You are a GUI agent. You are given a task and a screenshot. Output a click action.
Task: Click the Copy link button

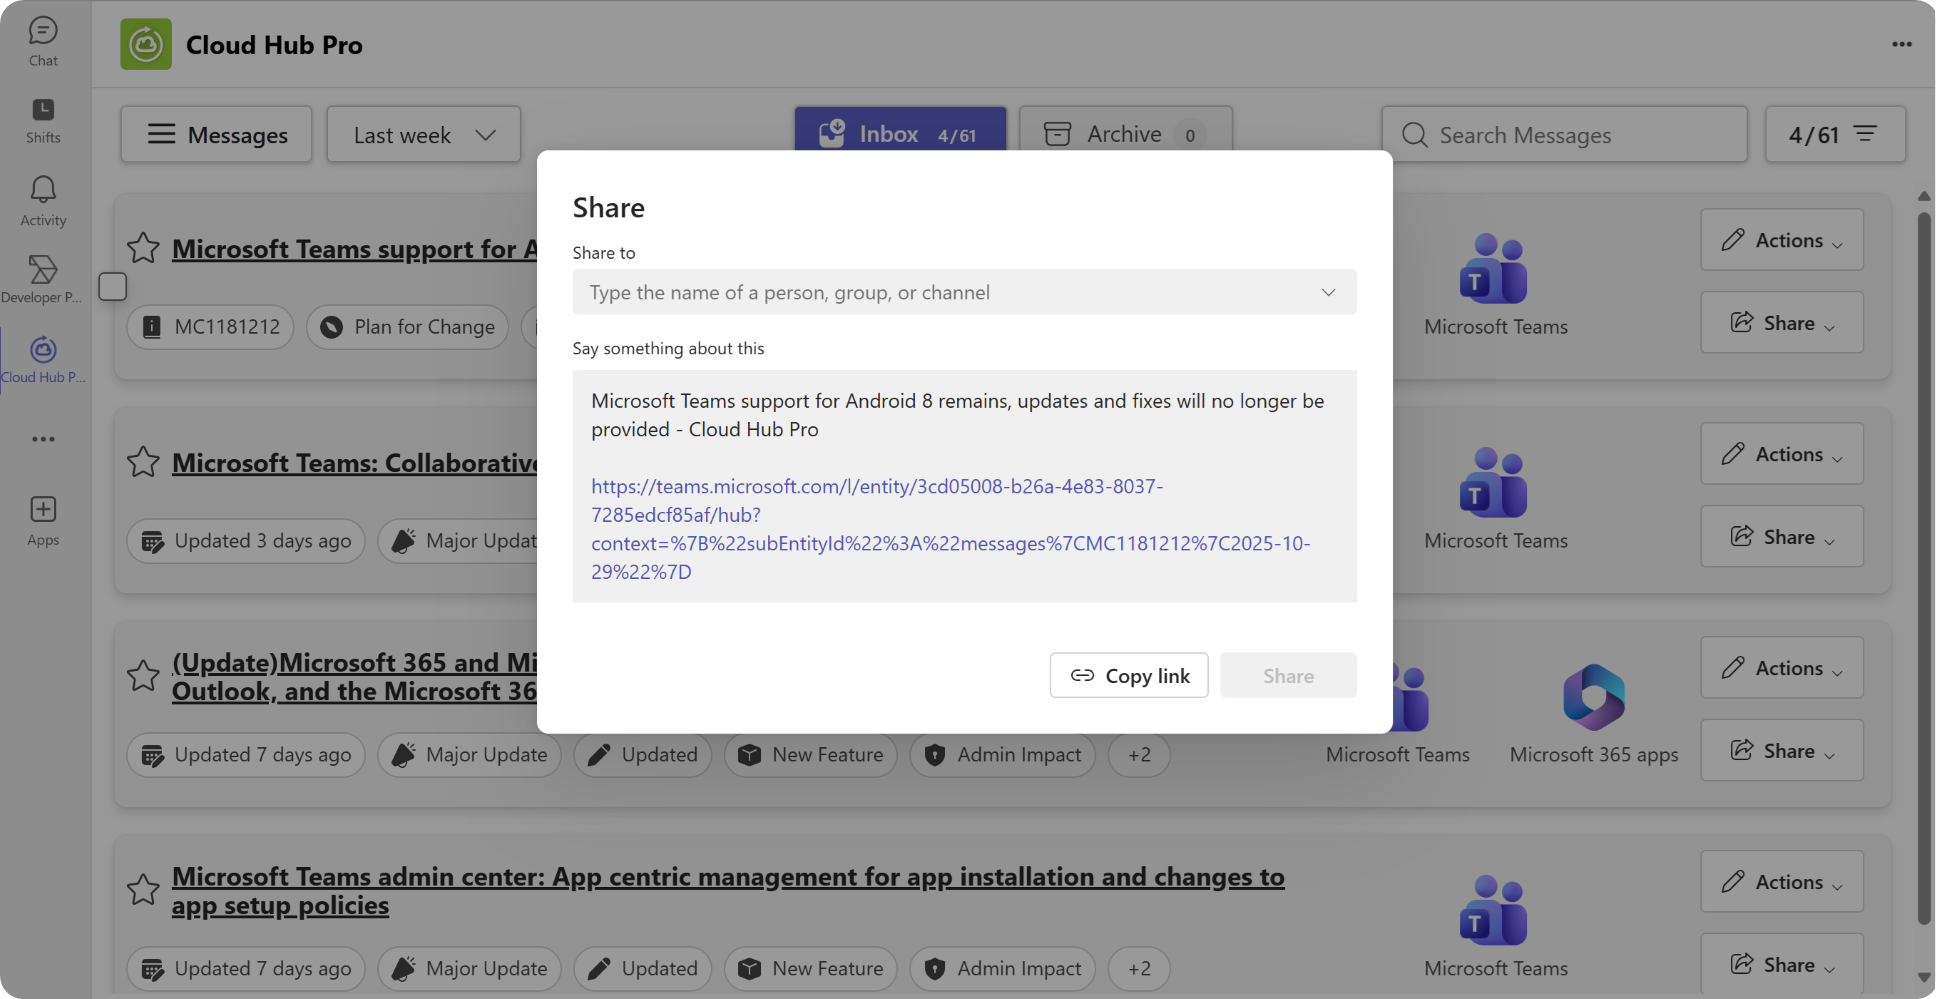click(x=1128, y=675)
